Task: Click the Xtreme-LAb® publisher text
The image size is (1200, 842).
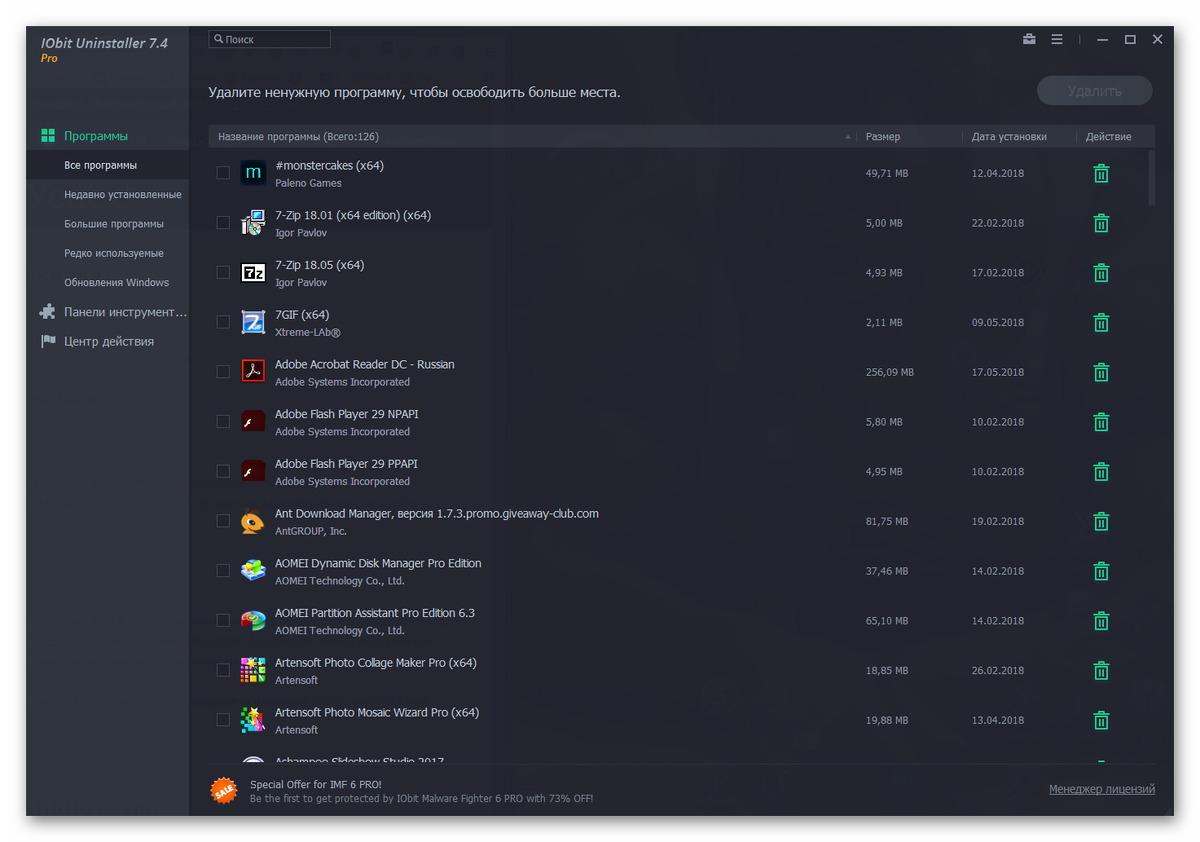Action: pyautogui.click(x=308, y=332)
